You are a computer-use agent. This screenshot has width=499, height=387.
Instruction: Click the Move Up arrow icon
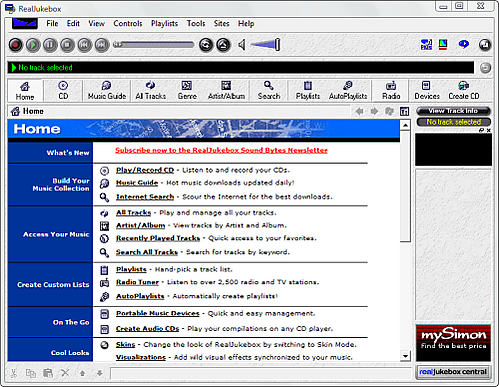[82, 373]
